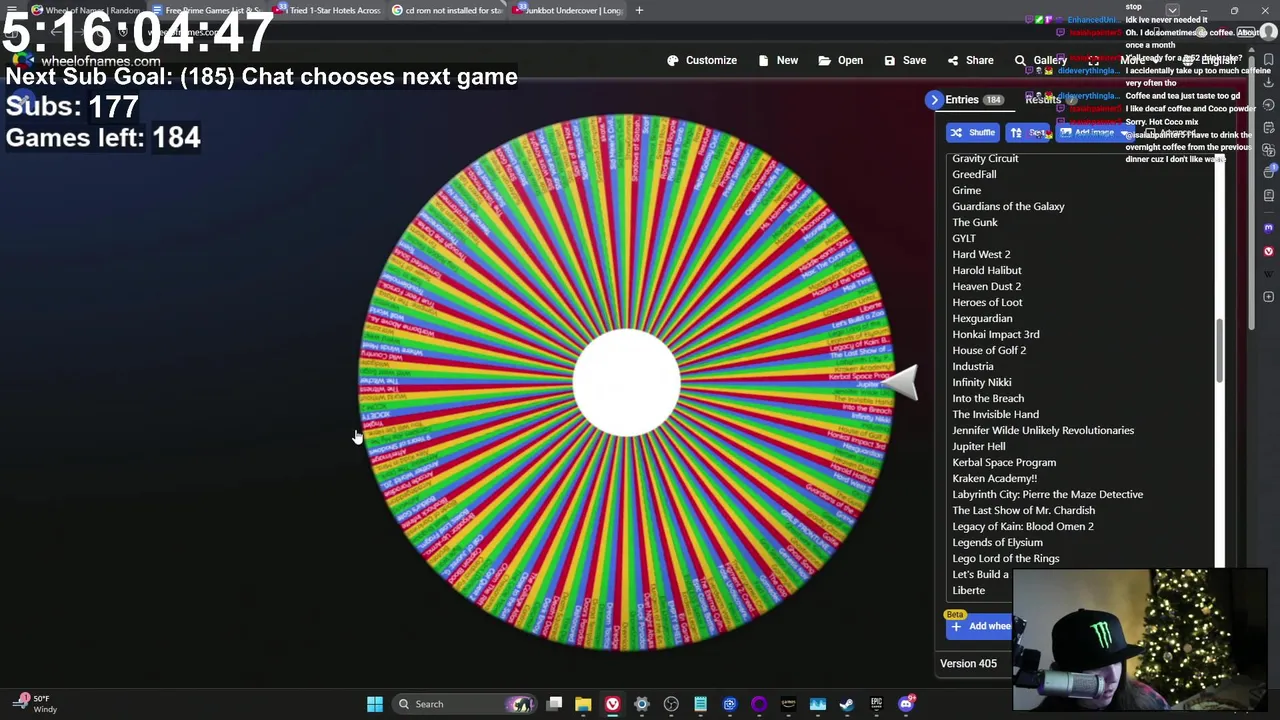Click 'Labyrinth City: Pierre the Maze Detective'
The image size is (1280, 720).
point(1048,494)
